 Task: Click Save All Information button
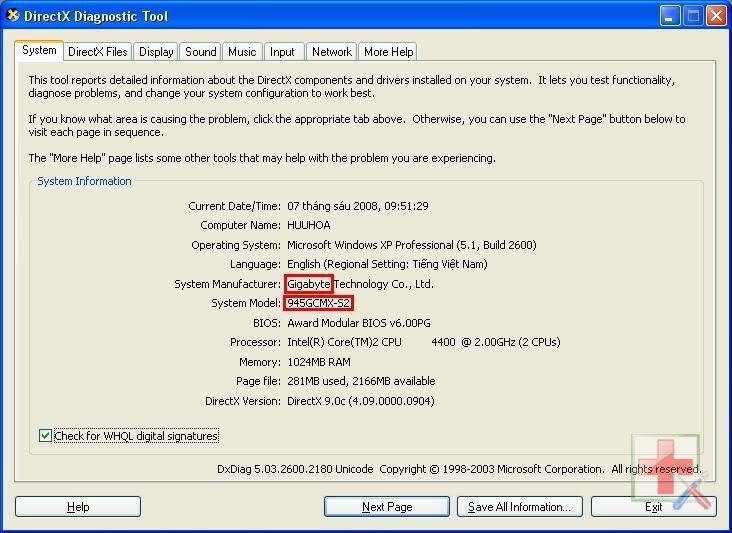pos(519,507)
